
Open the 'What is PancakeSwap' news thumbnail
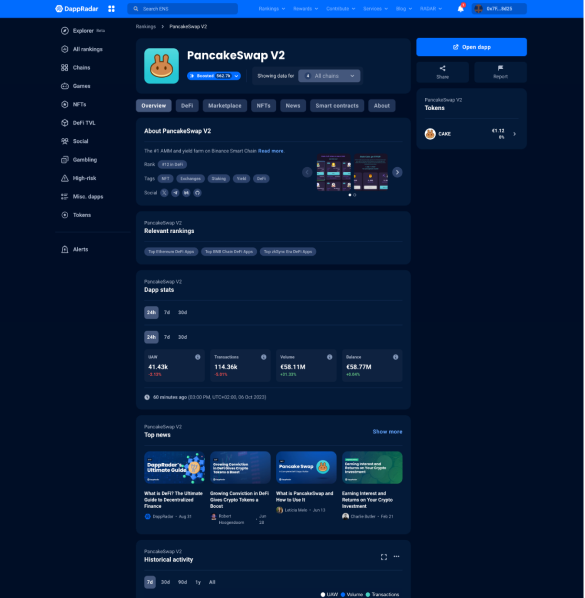tap(306, 468)
